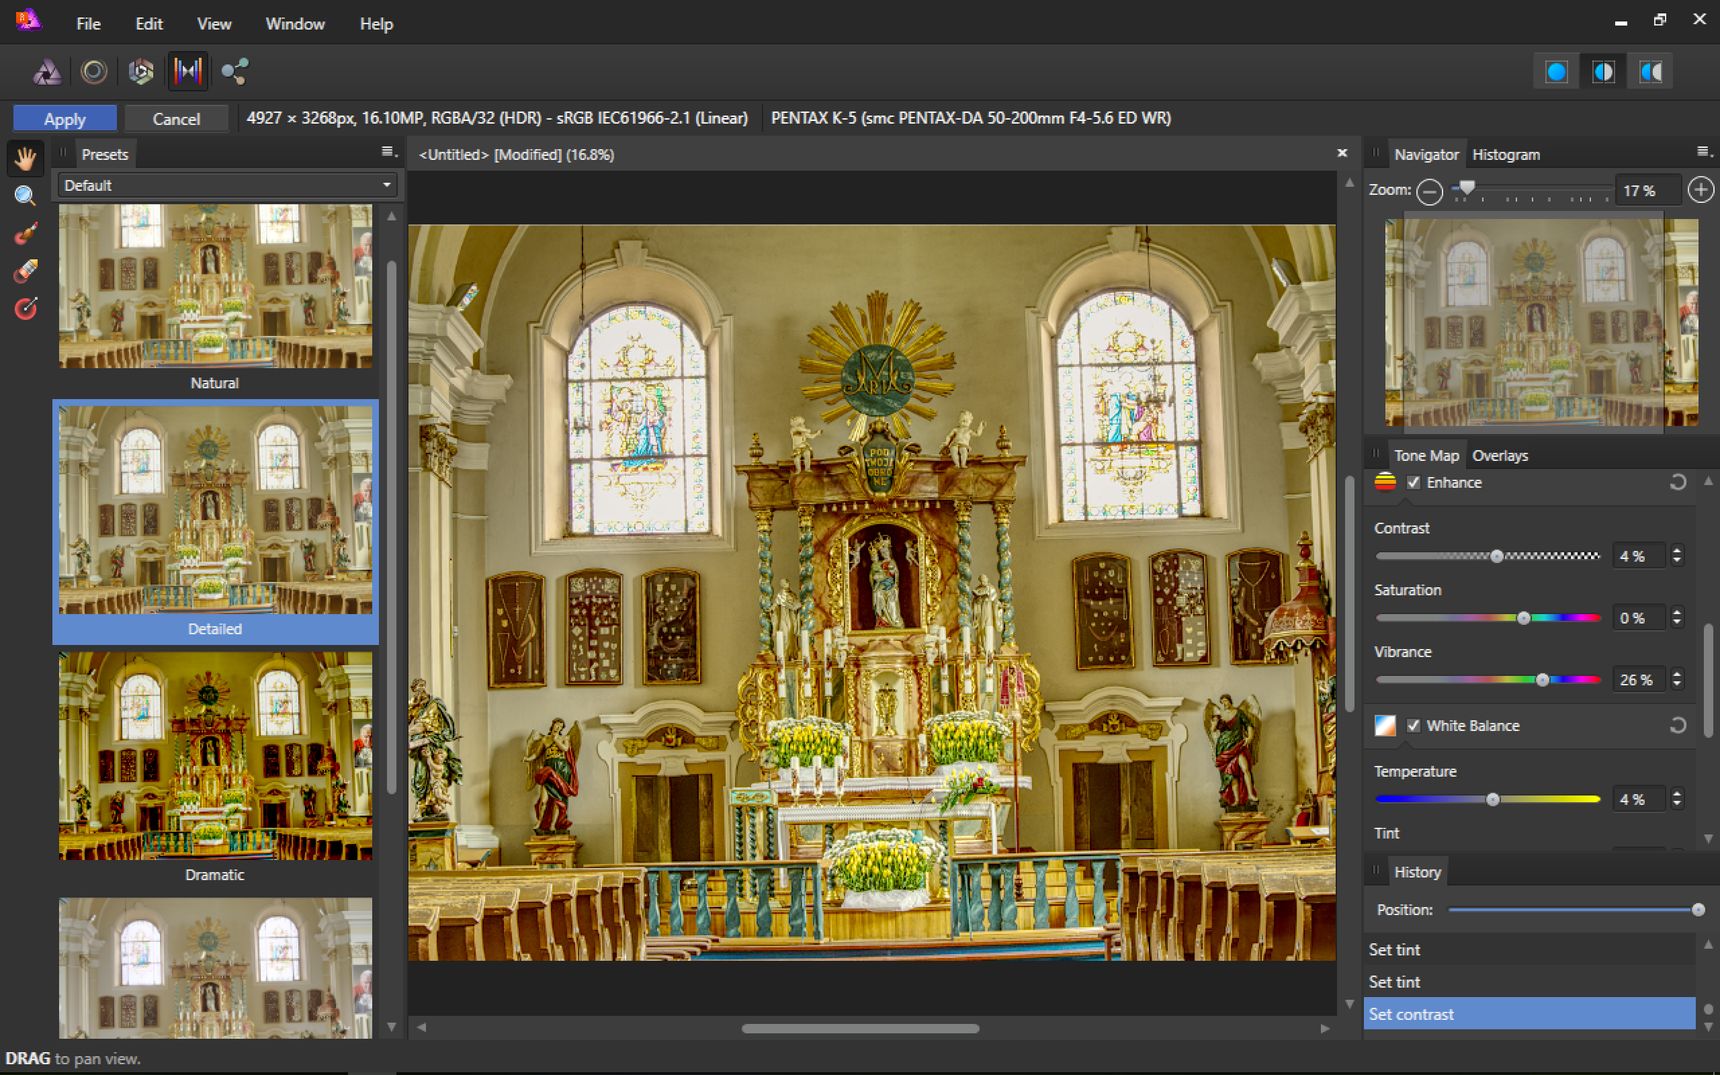This screenshot has width=1720, height=1075.
Task: Click the History Position slider handle
Action: coord(1698,910)
